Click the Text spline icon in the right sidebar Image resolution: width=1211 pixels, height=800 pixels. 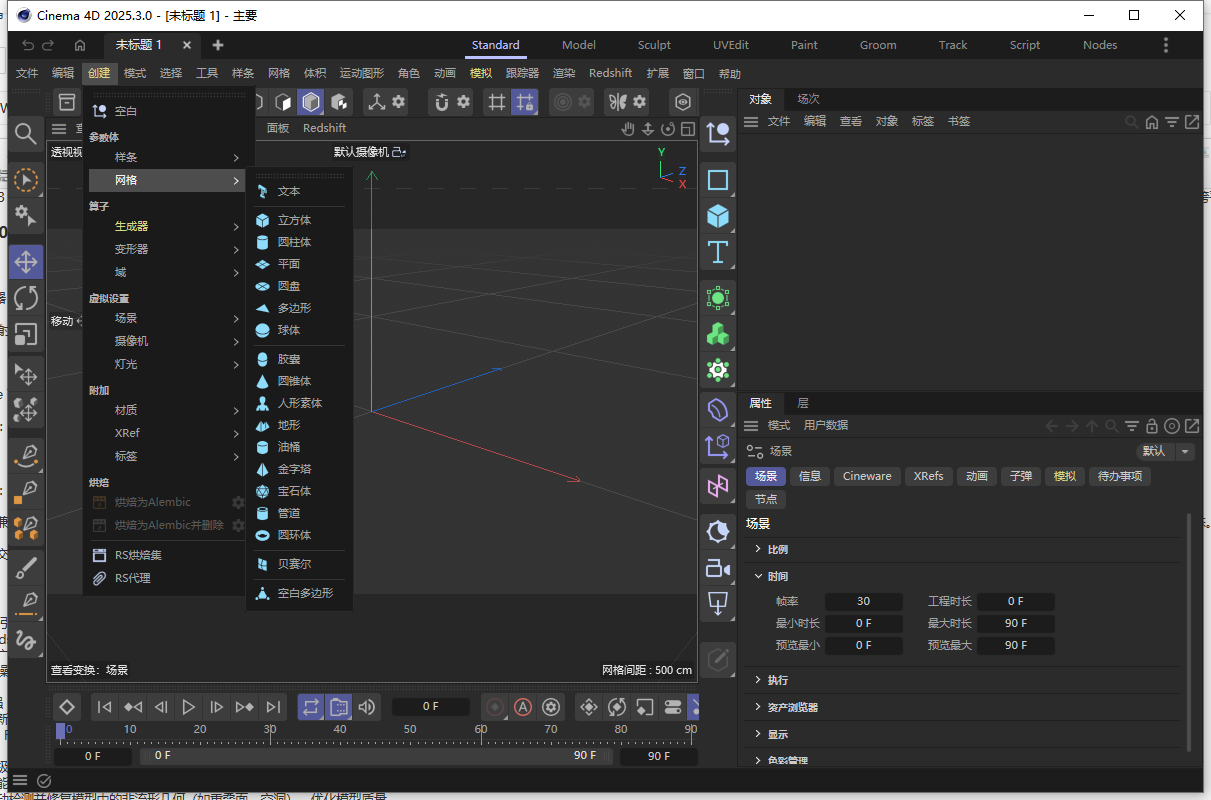(x=717, y=253)
